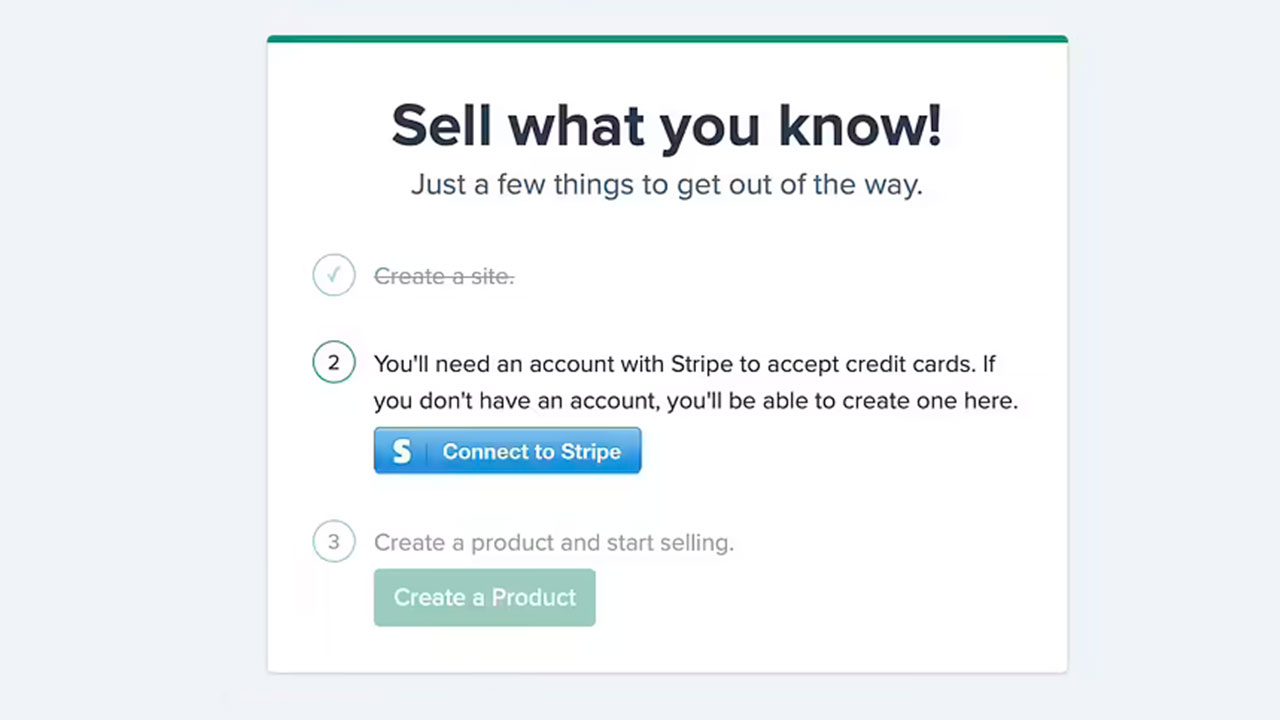Click the Create a product and start selling text
The height and width of the screenshot is (720, 1280).
pos(554,543)
